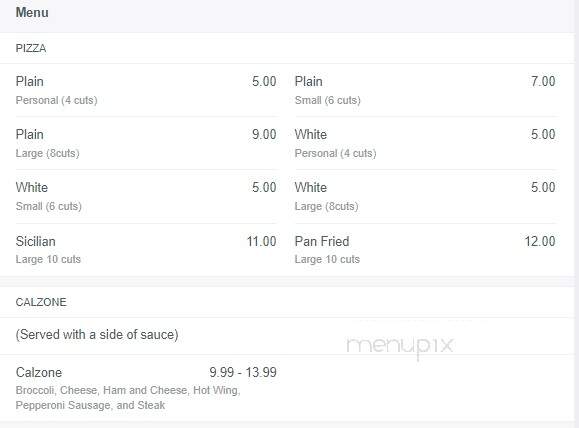Viewport: 579px width, 428px height.
Task: Click the Calzone fillings description text
Action: tap(128, 398)
